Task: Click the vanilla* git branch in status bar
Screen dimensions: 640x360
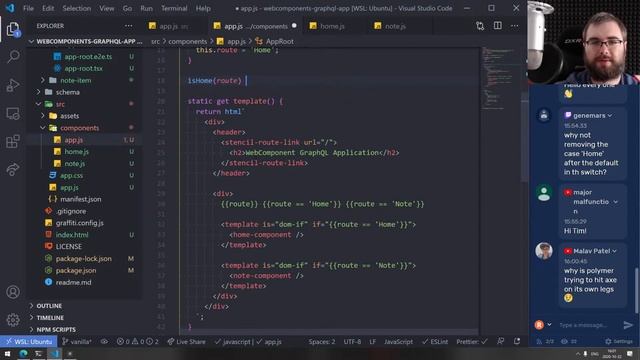Action: 77,342
